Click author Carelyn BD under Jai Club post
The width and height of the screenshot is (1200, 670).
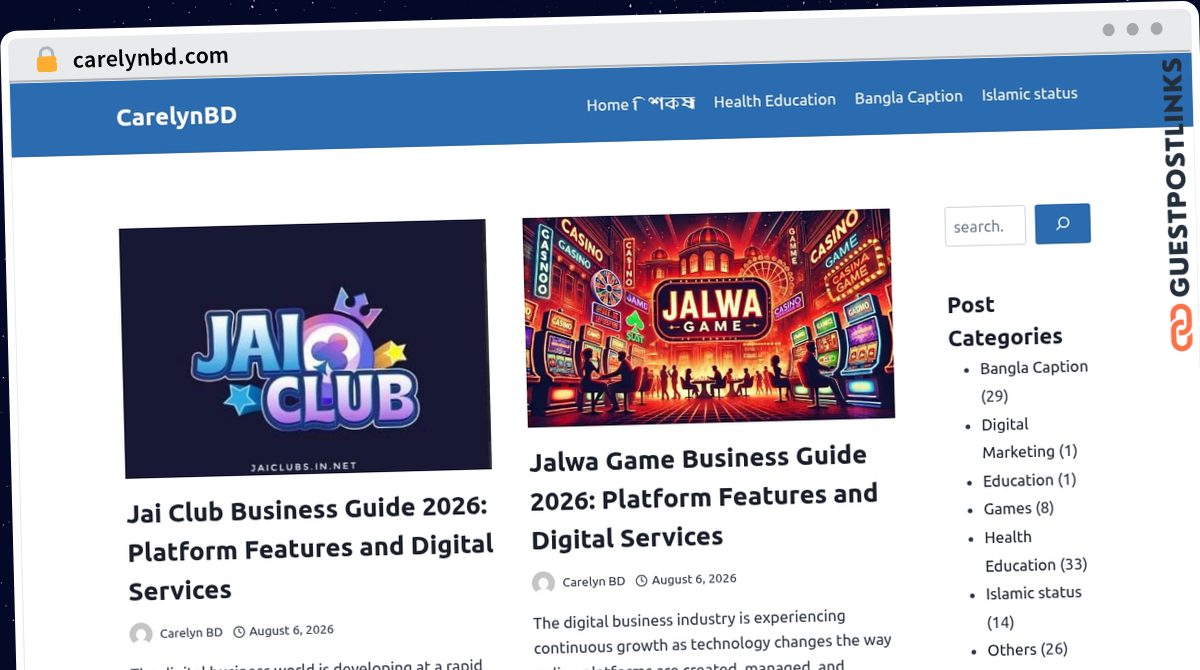pos(191,633)
